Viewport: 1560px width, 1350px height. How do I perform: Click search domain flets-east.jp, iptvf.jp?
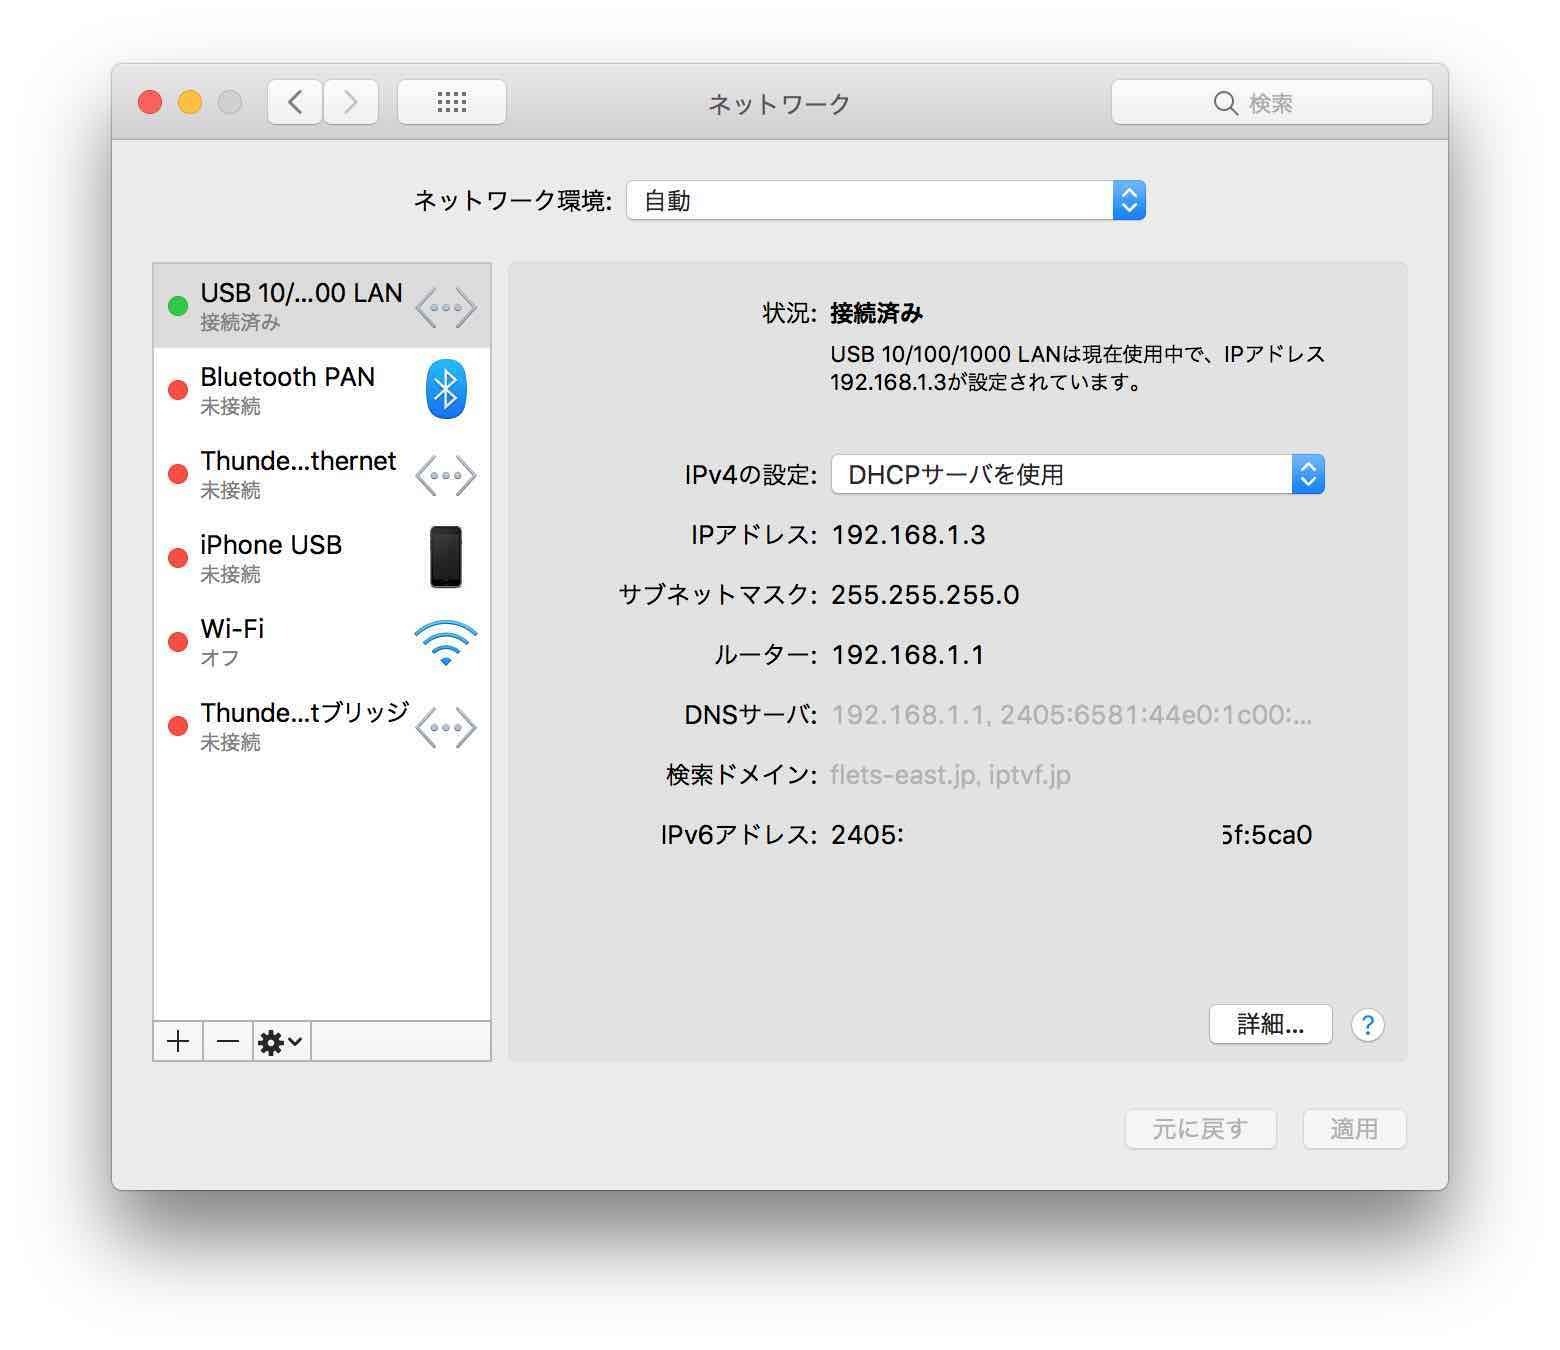pyautogui.click(x=950, y=775)
